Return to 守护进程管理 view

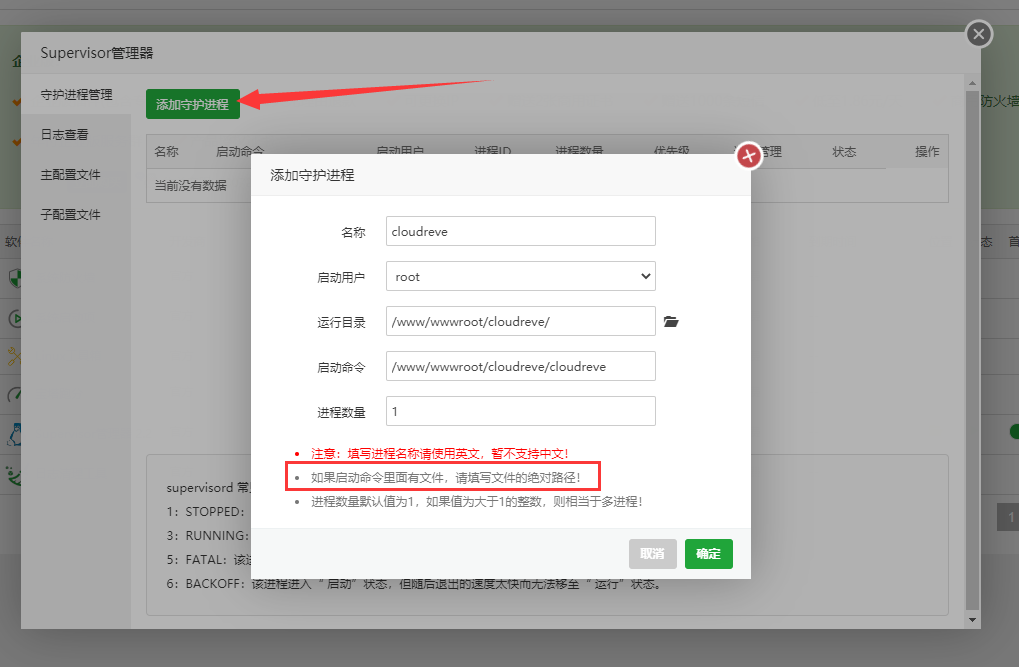tap(75, 95)
